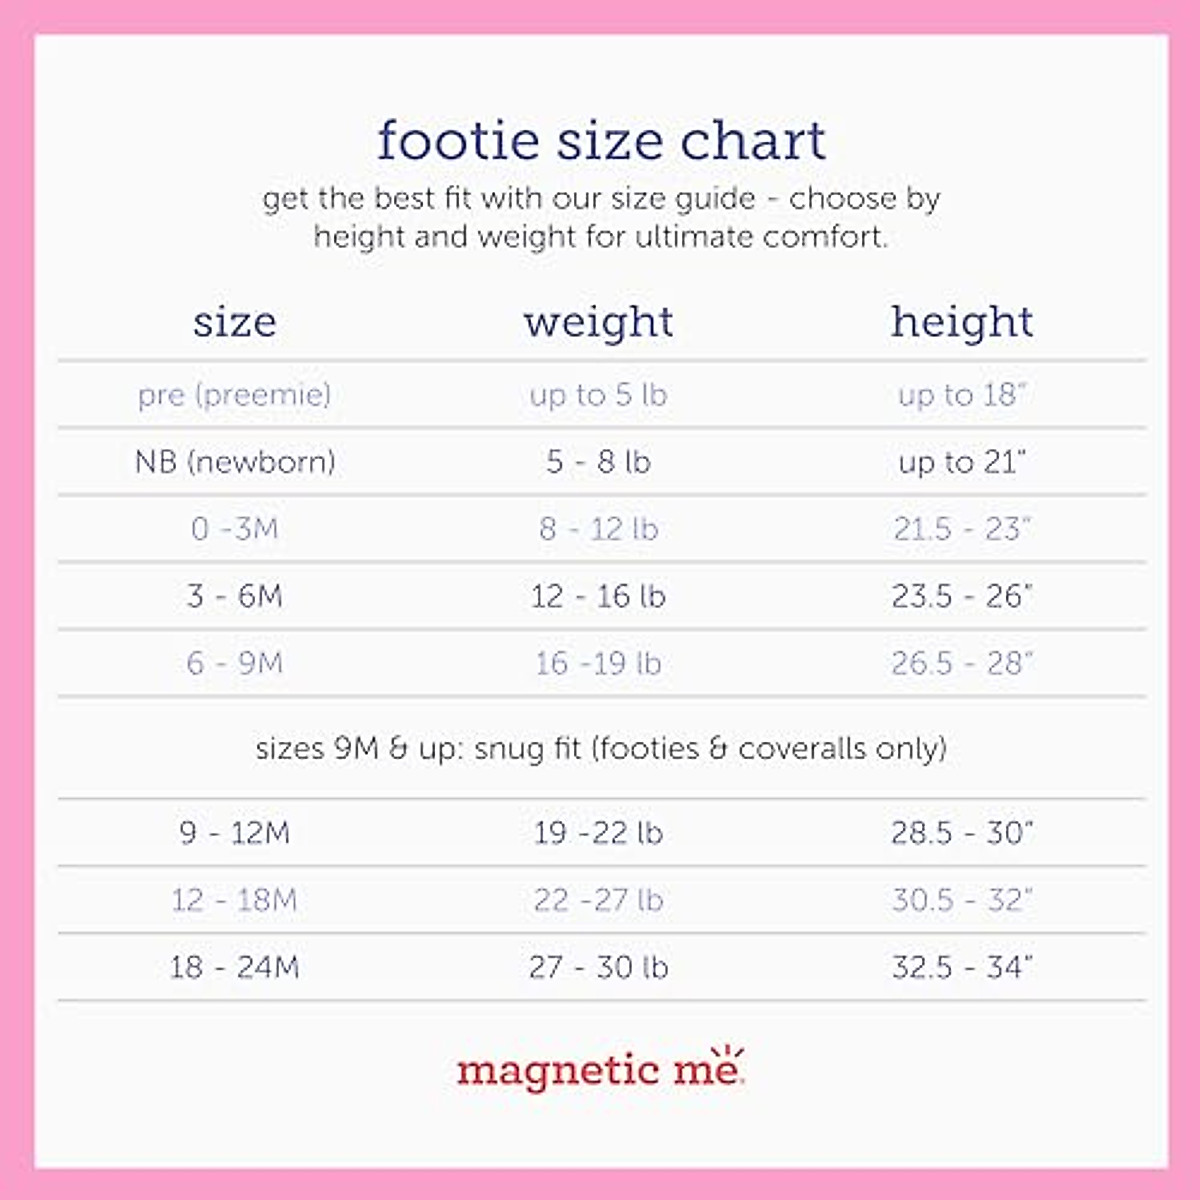This screenshot has height=1200, width=1200.
Task: Choose the 'NB (newborn)' size label
Action: [235, 462]
